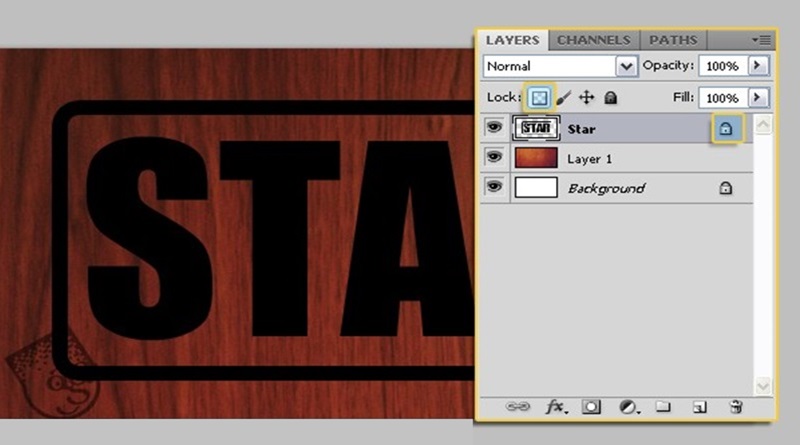800x445 pixels.
Task: Click the Background layer lock icon
Action: 726,188
